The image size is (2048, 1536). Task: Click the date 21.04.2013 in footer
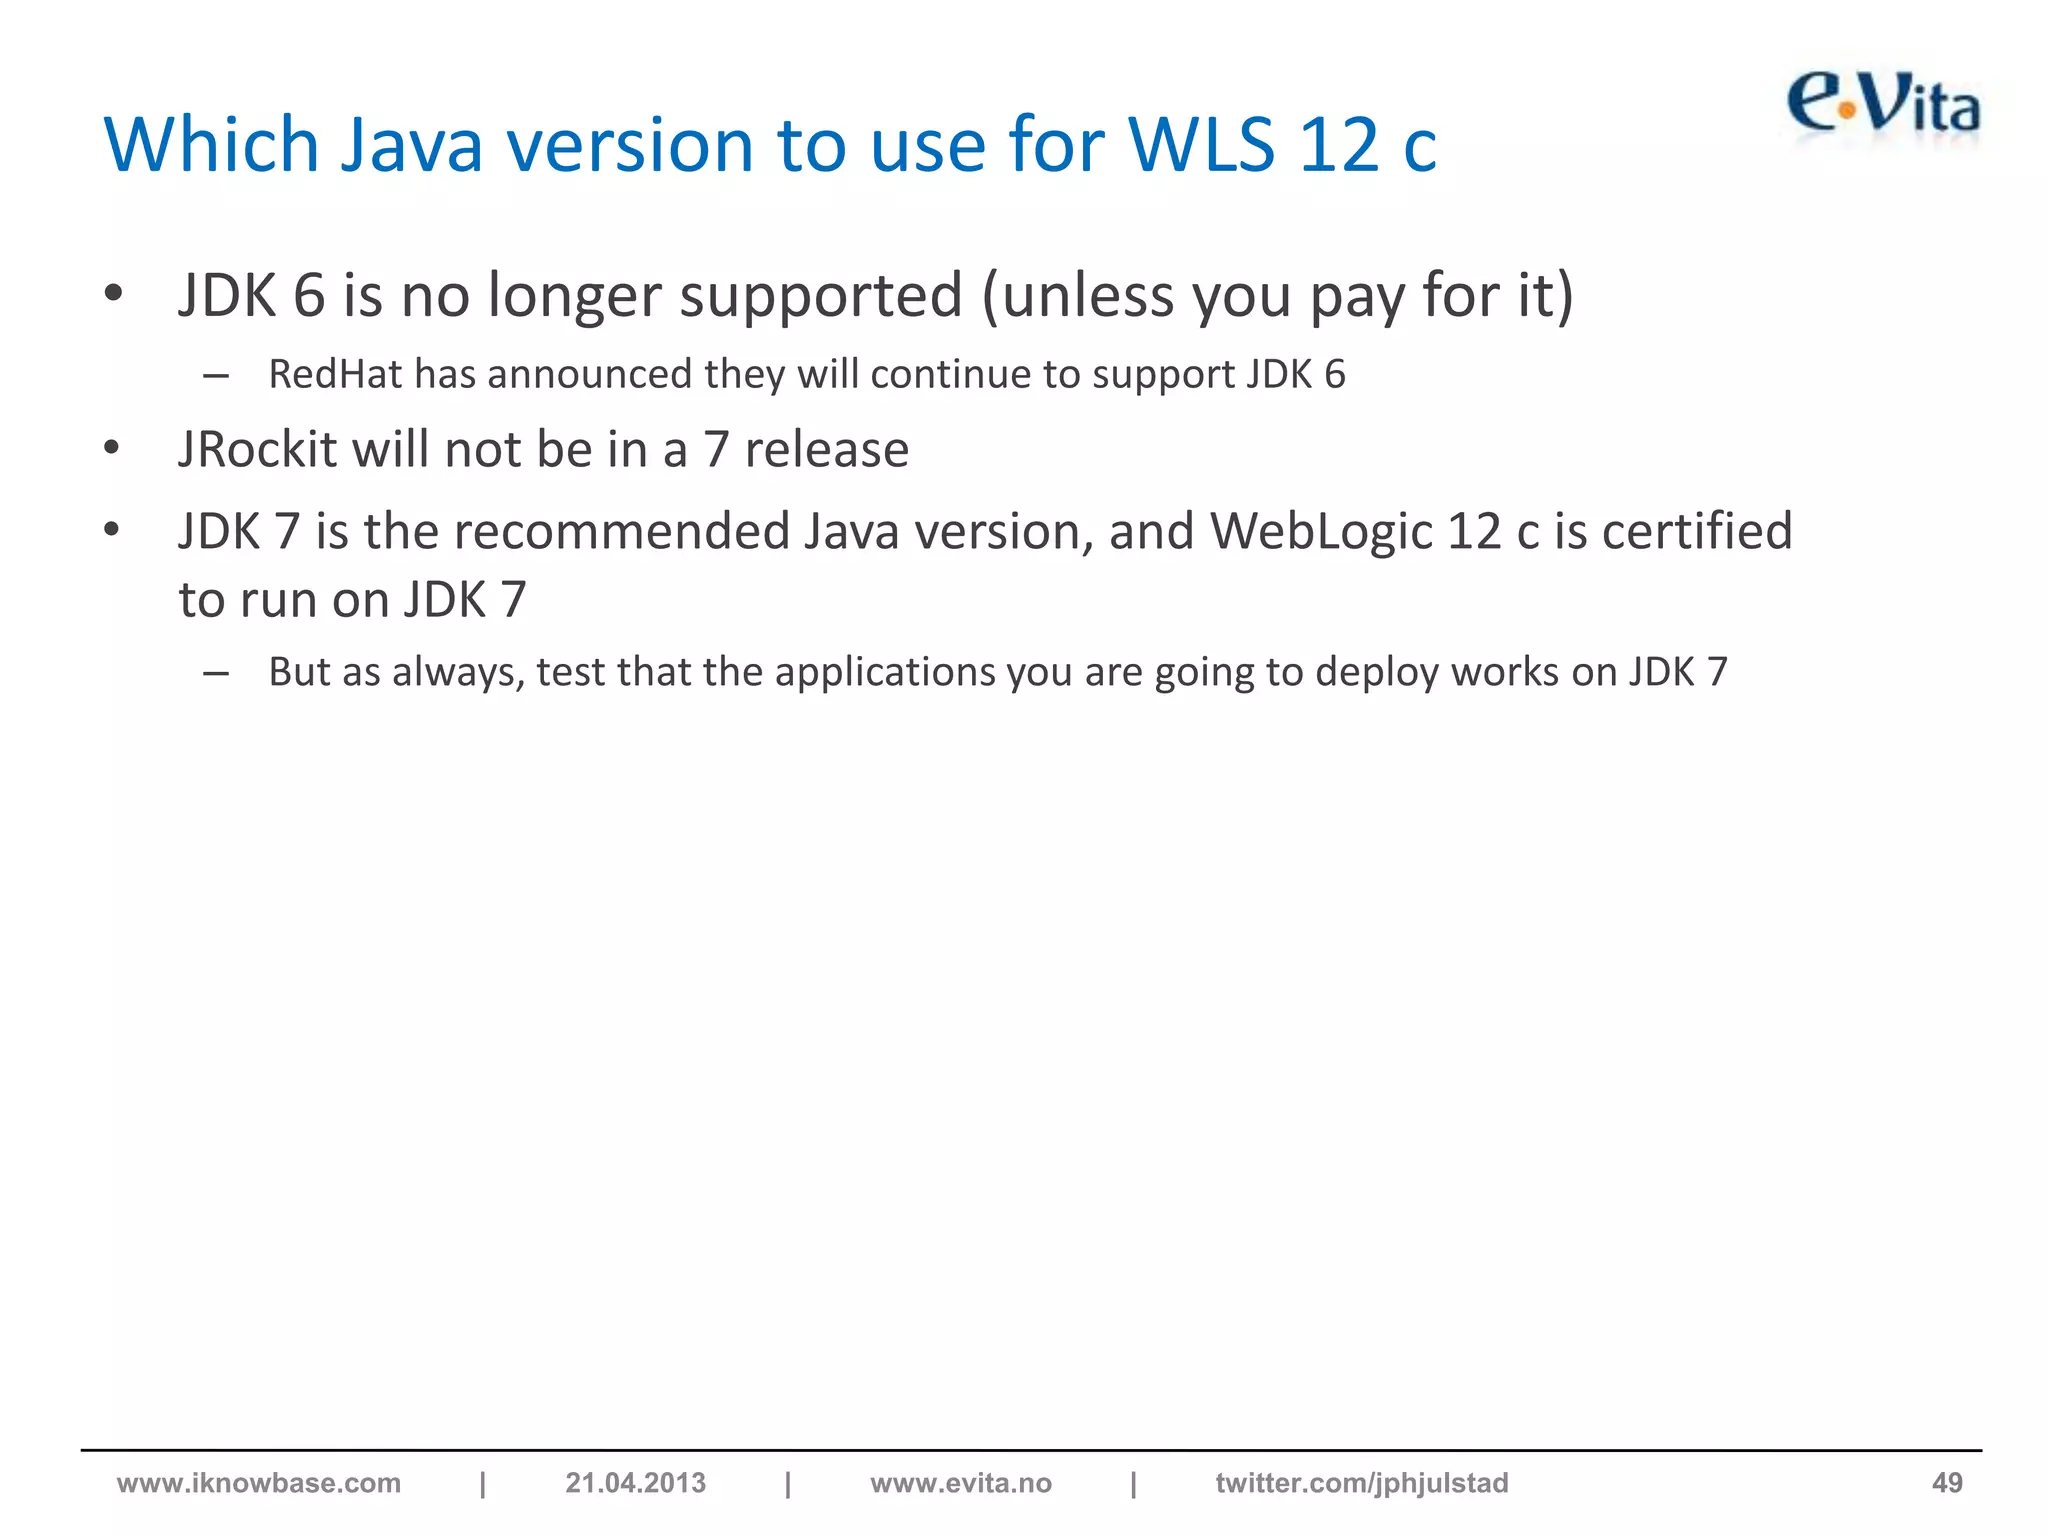pos(636,1483)
